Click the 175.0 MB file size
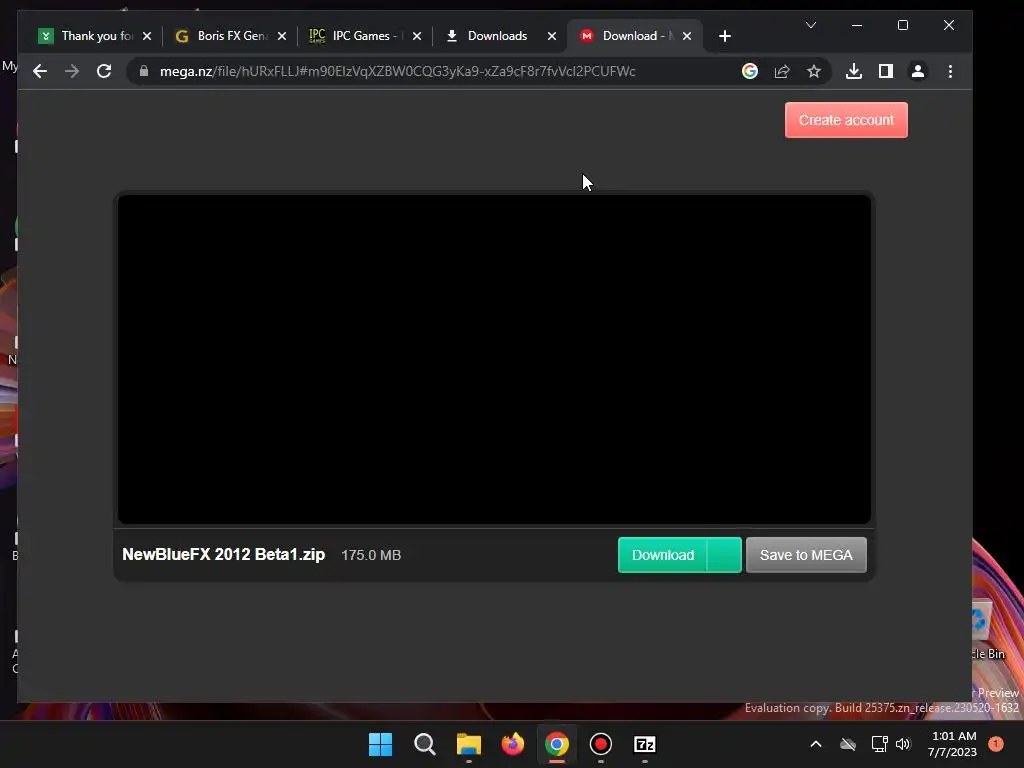Image resolution: width=1024 pixels, height=768 pixels. point(371,555)
